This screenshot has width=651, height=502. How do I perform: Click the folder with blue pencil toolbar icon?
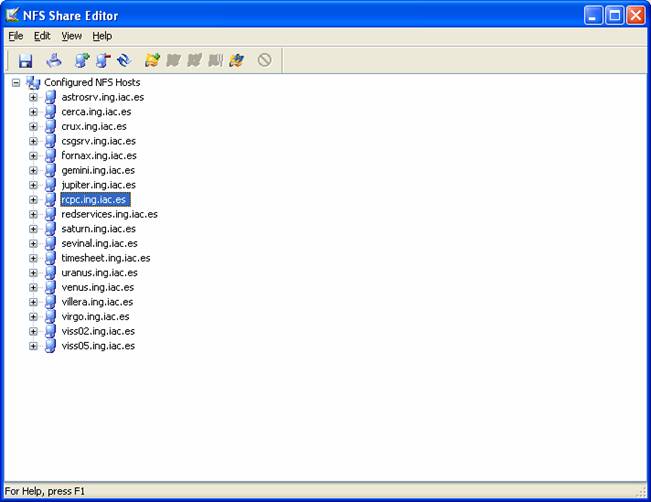pyautogui.click(x=236, y=61)
